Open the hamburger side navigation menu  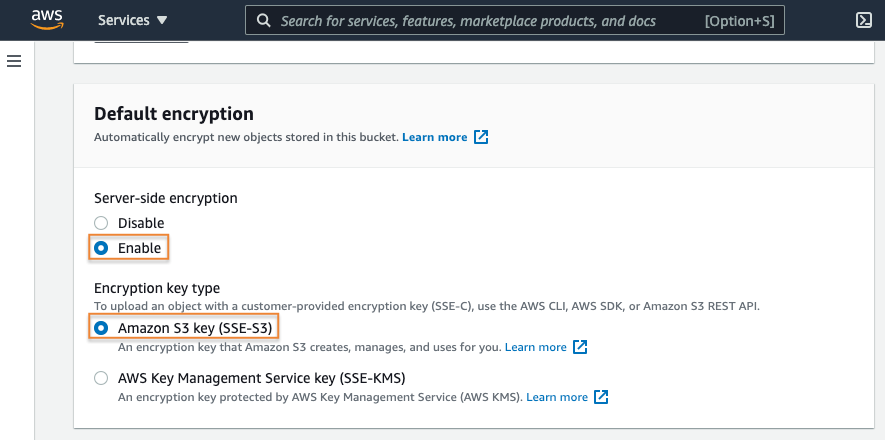[14, 61]
